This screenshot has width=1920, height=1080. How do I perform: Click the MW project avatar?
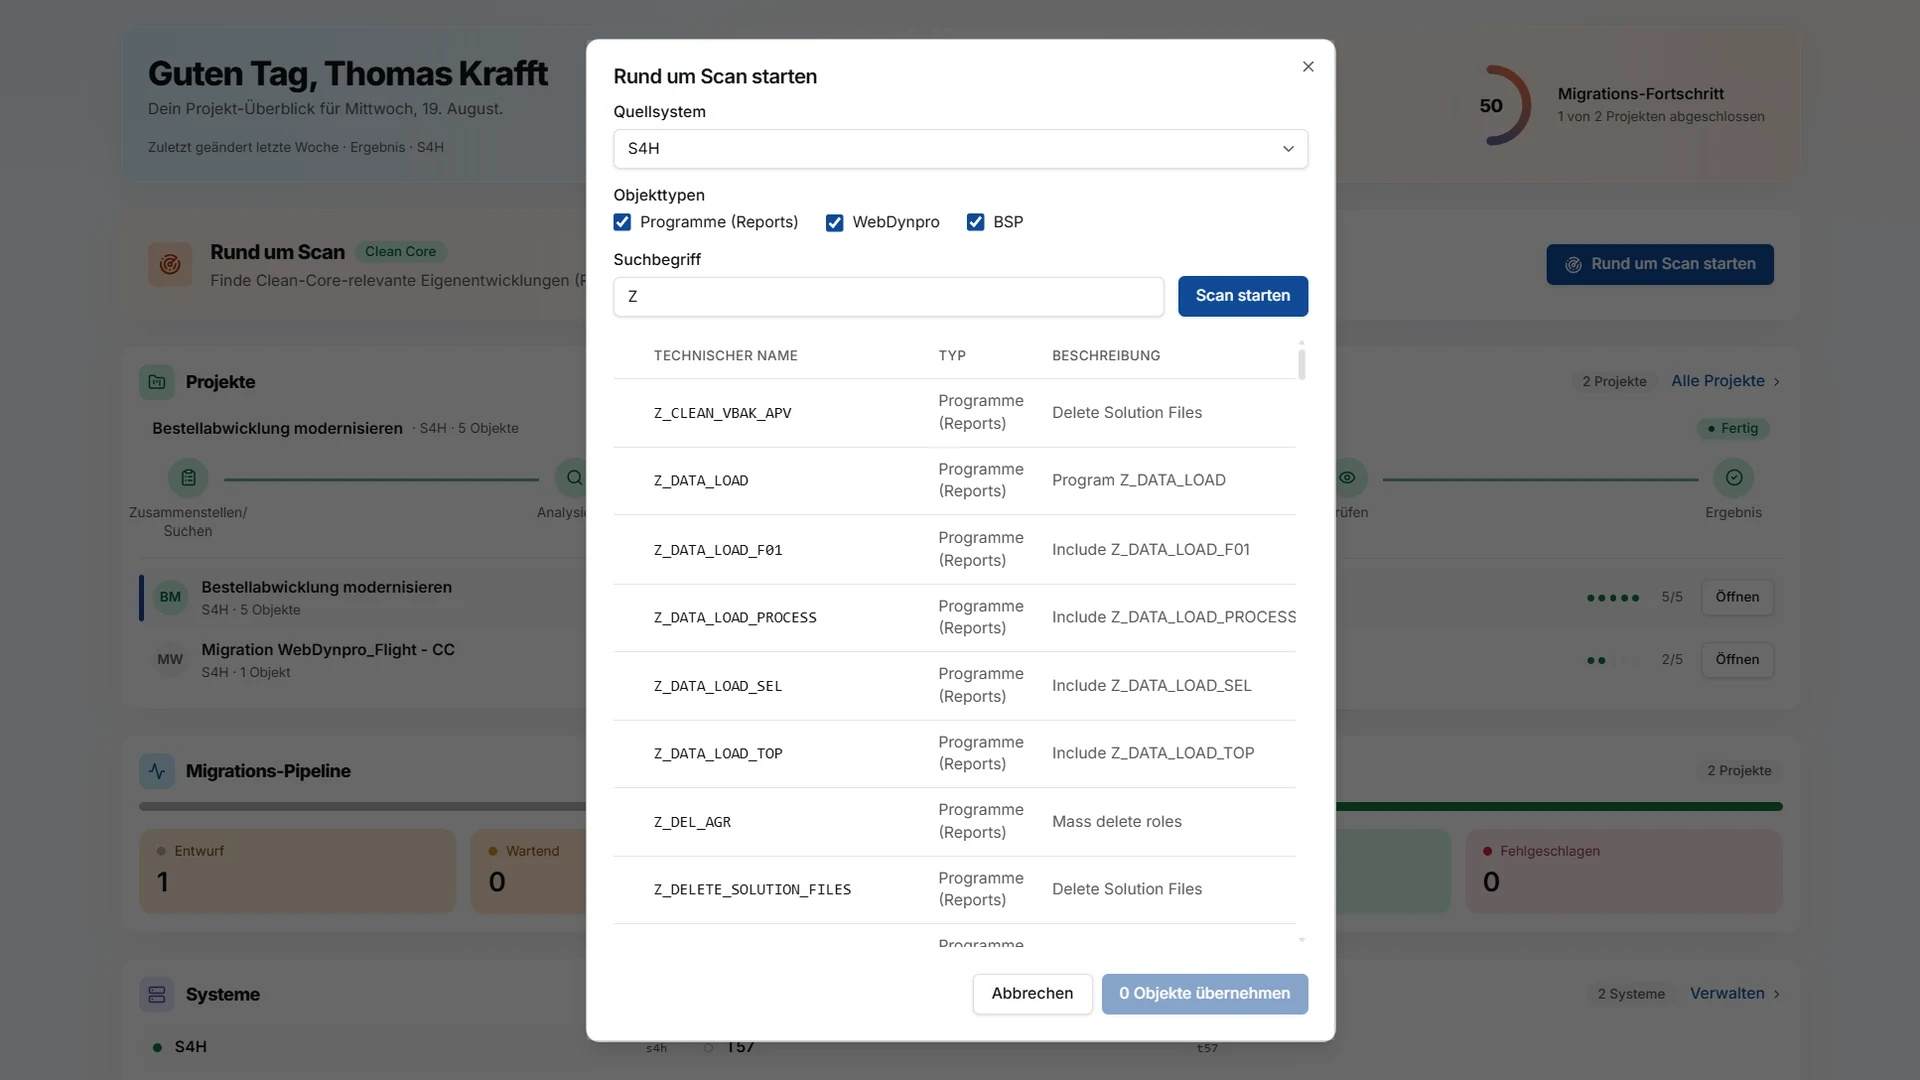click(x=170, y=660)
